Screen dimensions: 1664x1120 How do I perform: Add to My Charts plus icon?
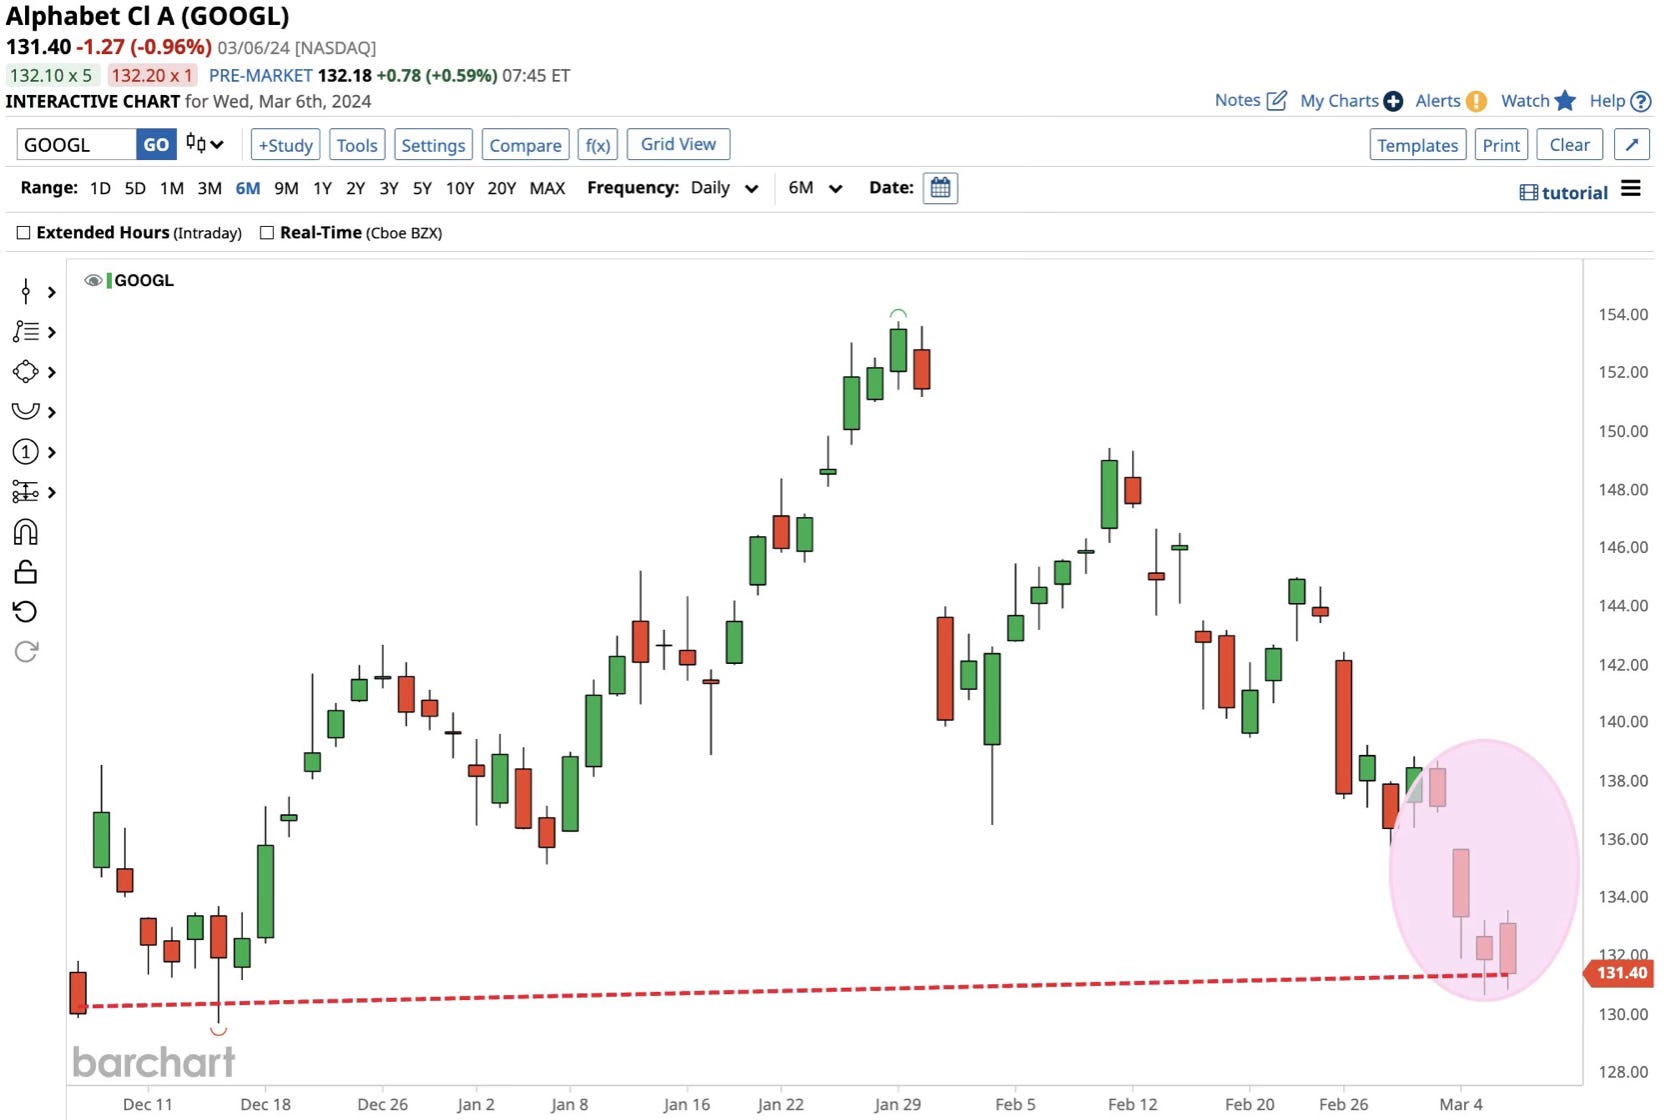point(1393,101)
